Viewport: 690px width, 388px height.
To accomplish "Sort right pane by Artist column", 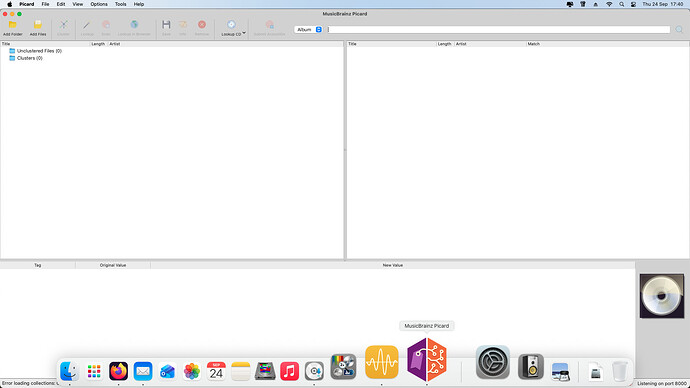I will [x=489, y=44].
